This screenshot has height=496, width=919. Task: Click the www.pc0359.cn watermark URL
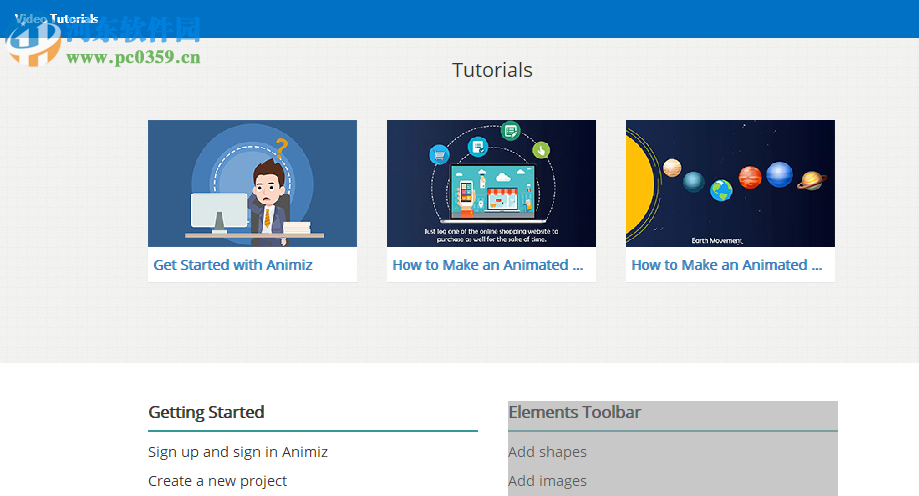coord(133,57)
